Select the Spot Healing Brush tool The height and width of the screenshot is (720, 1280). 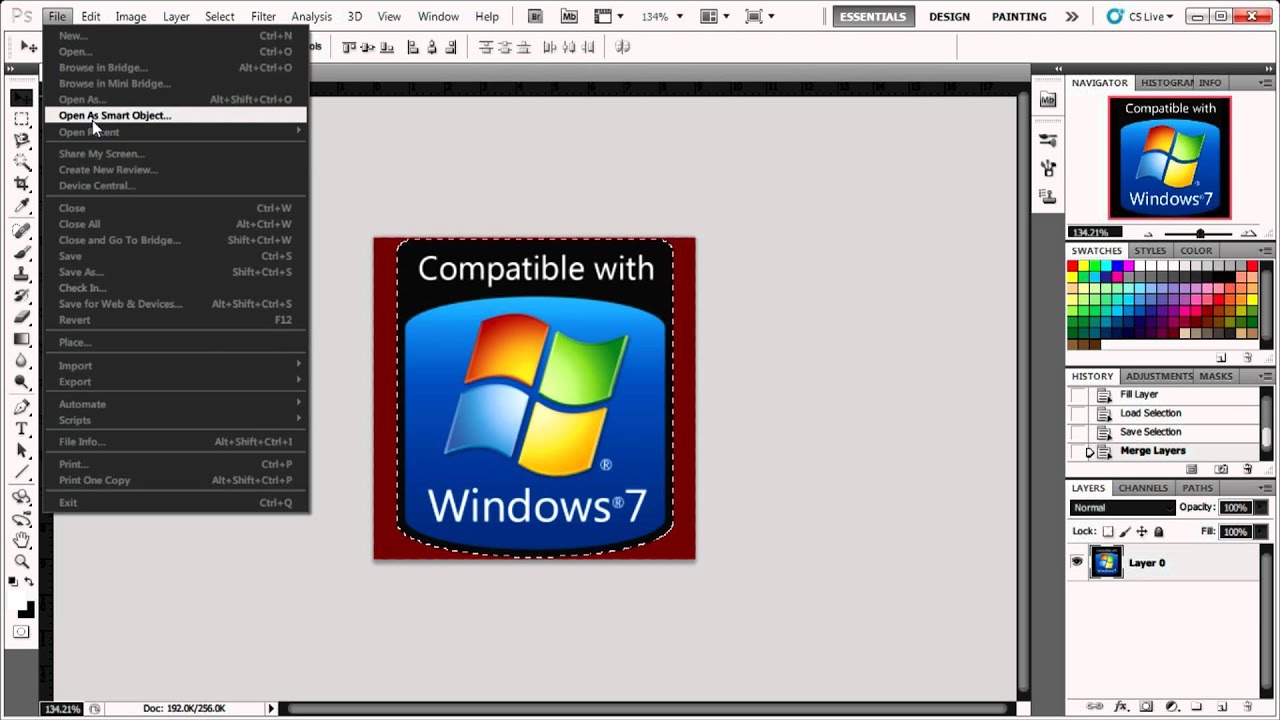tap(21, 231)
